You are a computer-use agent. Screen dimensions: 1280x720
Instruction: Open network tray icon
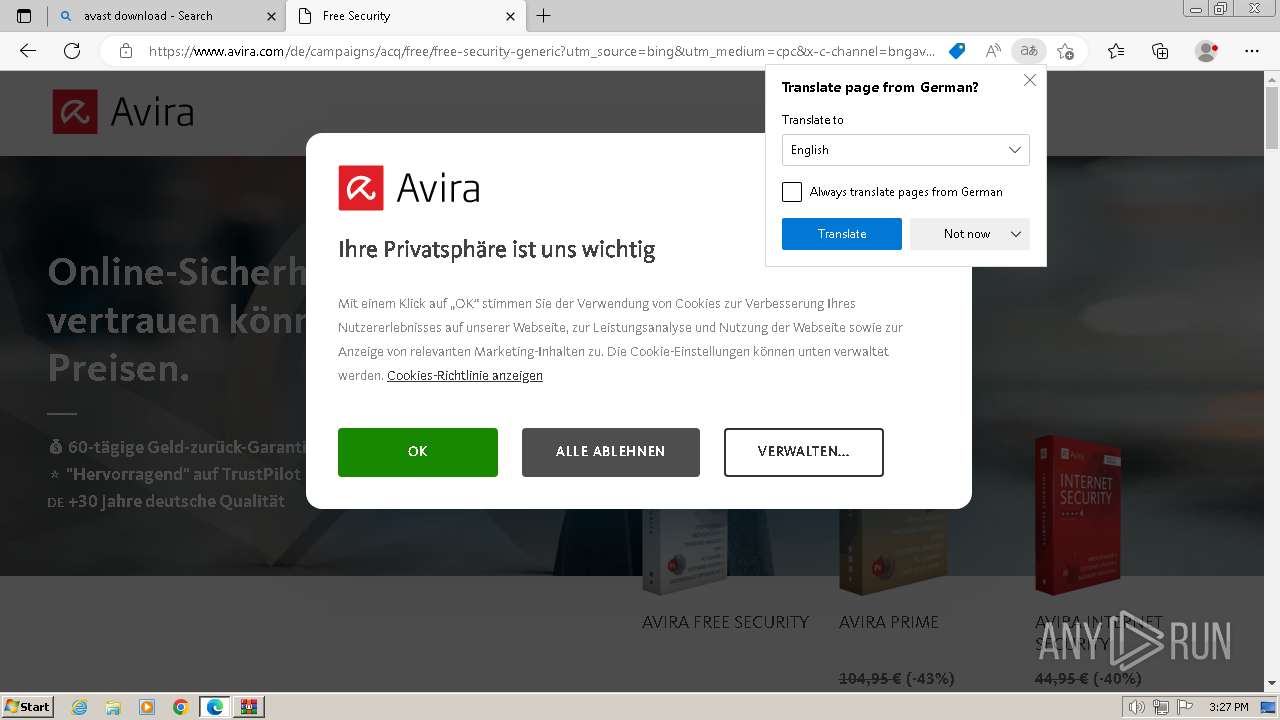tap(1160, 708)
